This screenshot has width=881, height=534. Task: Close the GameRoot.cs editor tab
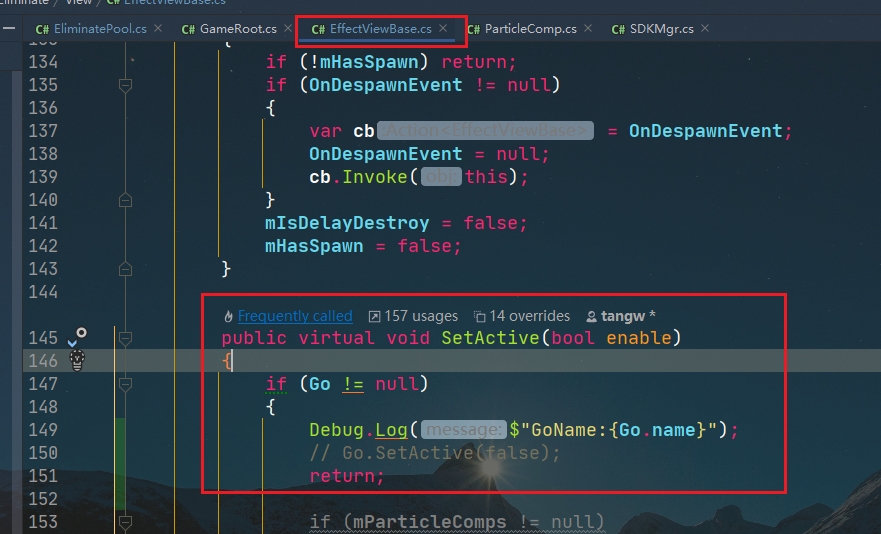pos(287,28)
